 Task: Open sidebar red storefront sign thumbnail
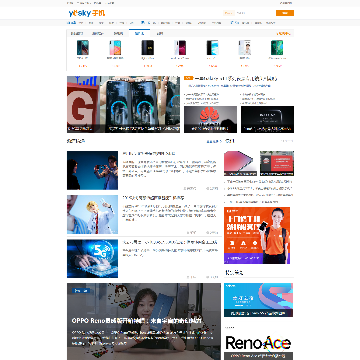[277, 163]
